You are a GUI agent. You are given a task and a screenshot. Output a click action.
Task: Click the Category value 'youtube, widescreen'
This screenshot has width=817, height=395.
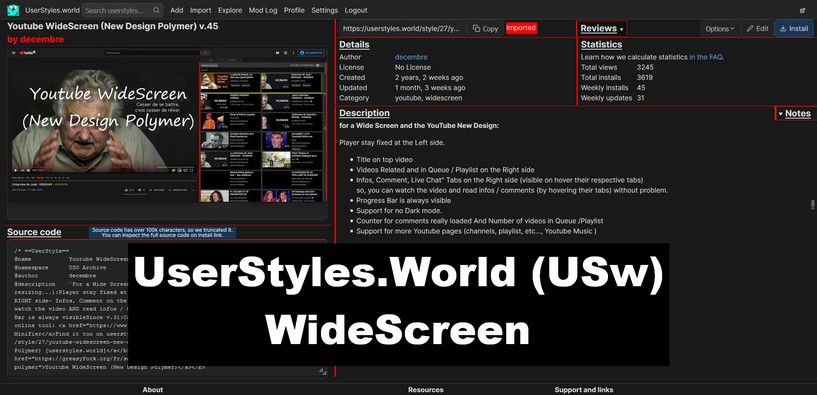[428, 98]
